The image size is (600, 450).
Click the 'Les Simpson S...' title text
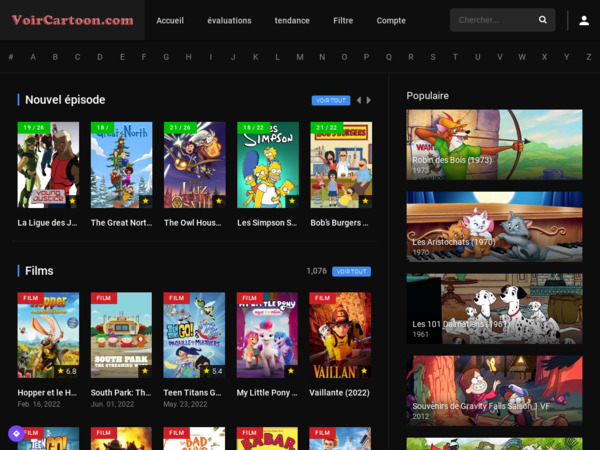(267, 223)
